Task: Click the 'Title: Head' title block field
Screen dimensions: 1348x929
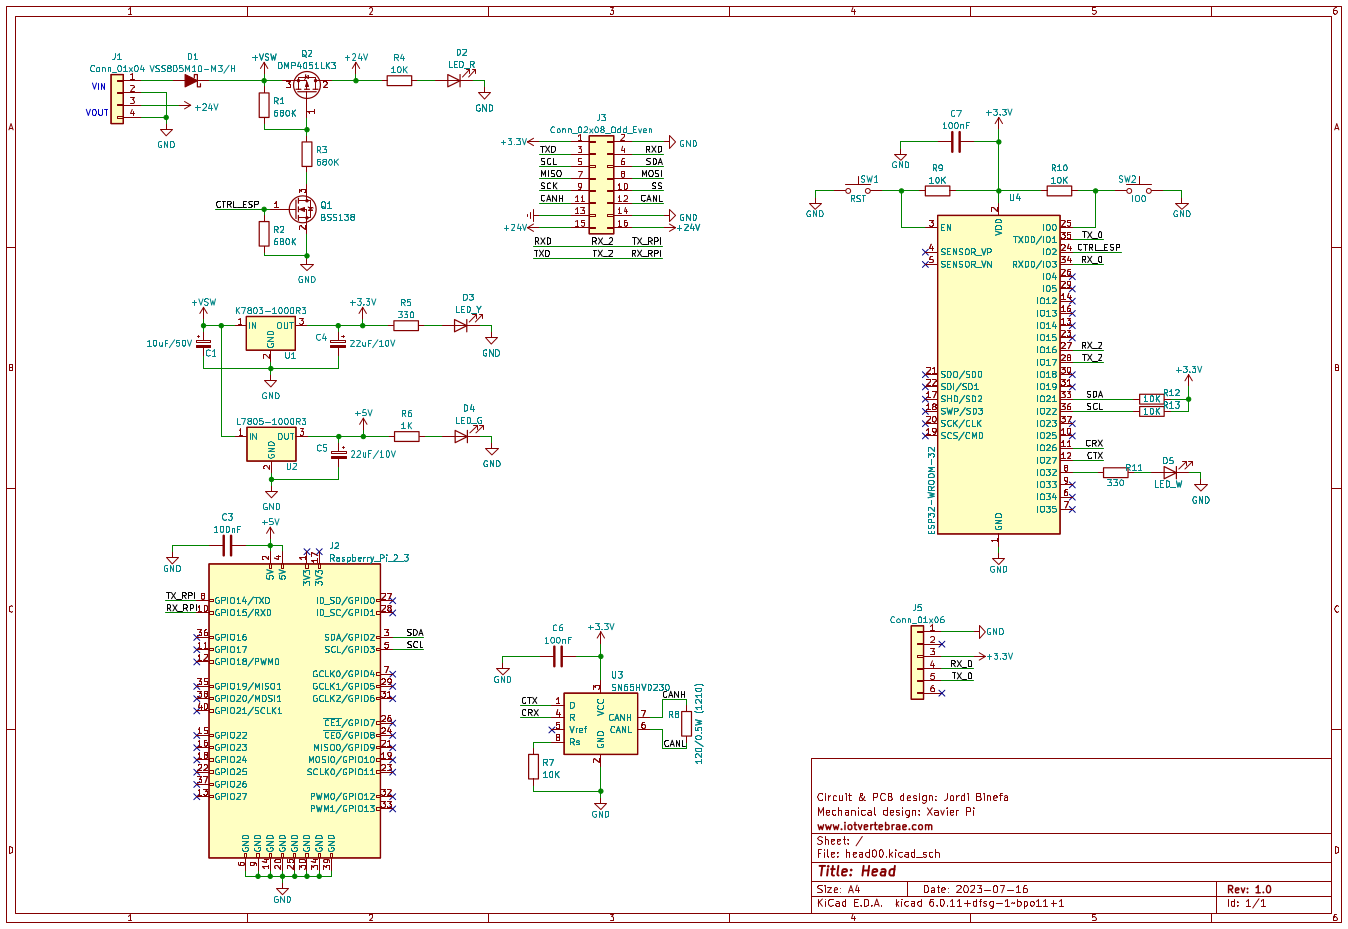Action: (857, 871)
